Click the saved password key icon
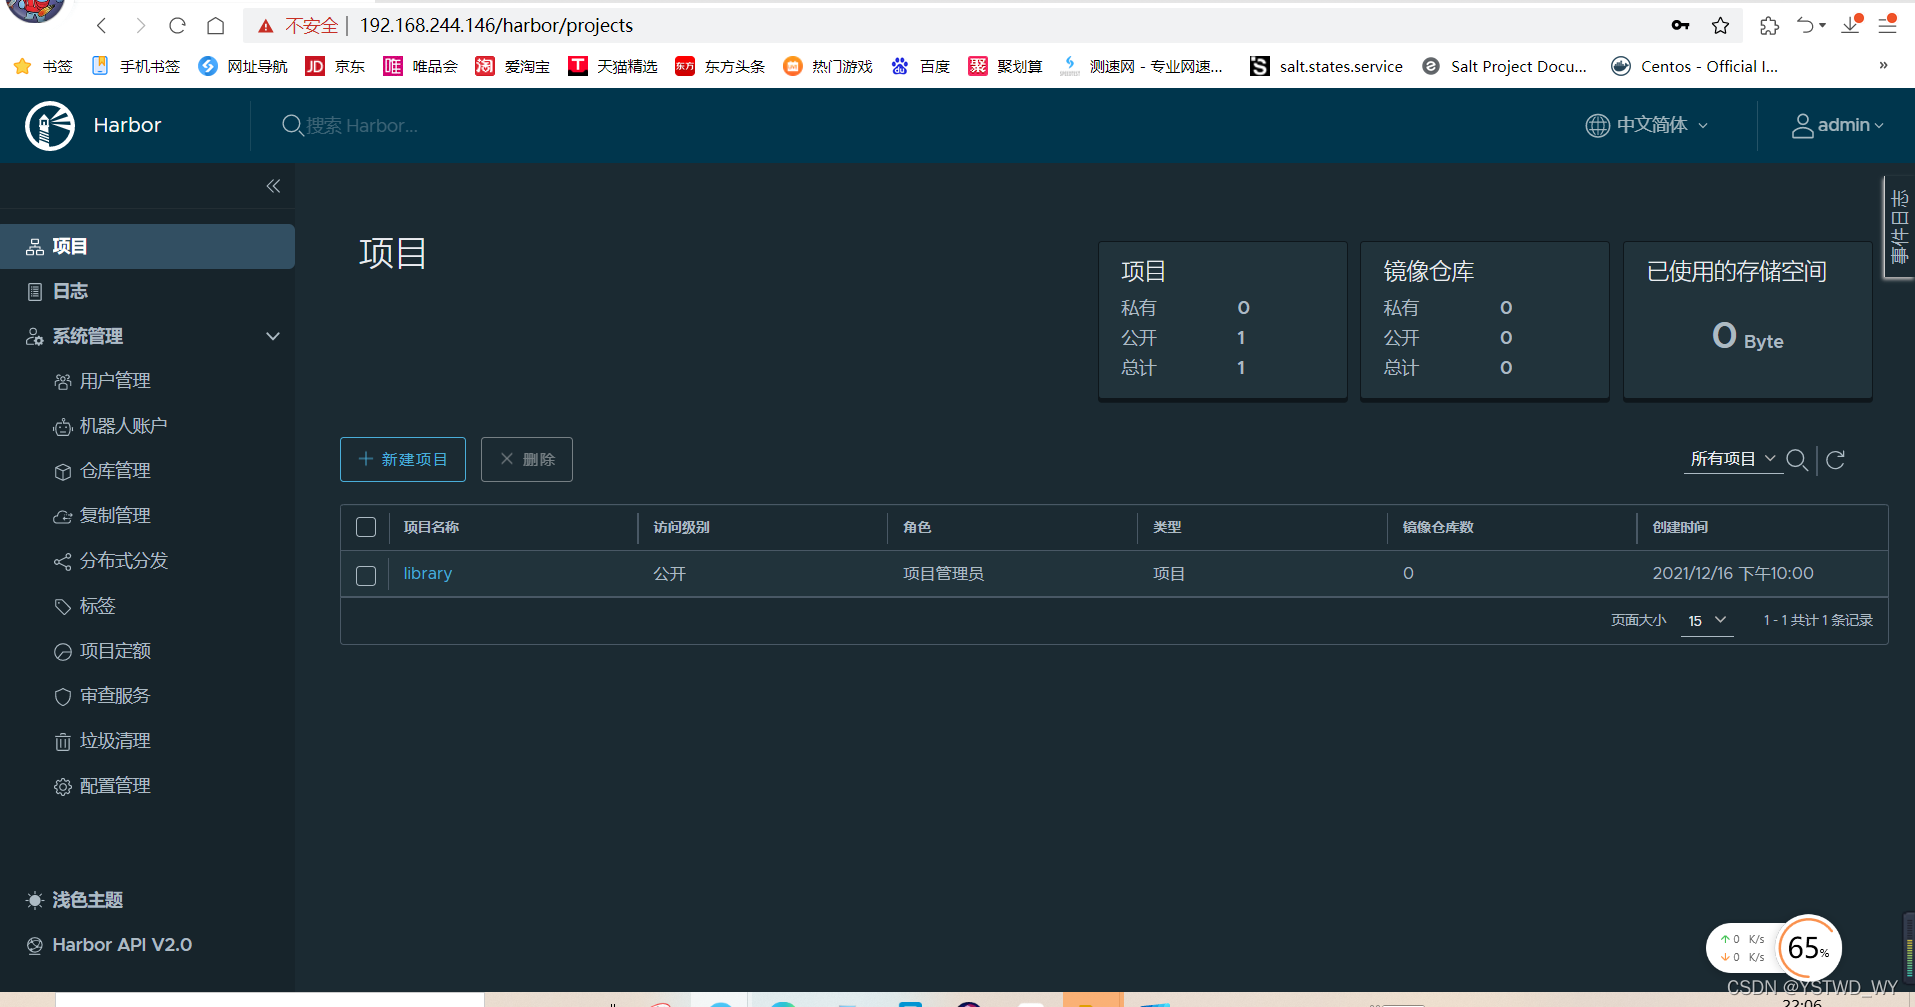Image resolution: width=1915 pixels, height=1007 pixels. (1681, 25)
